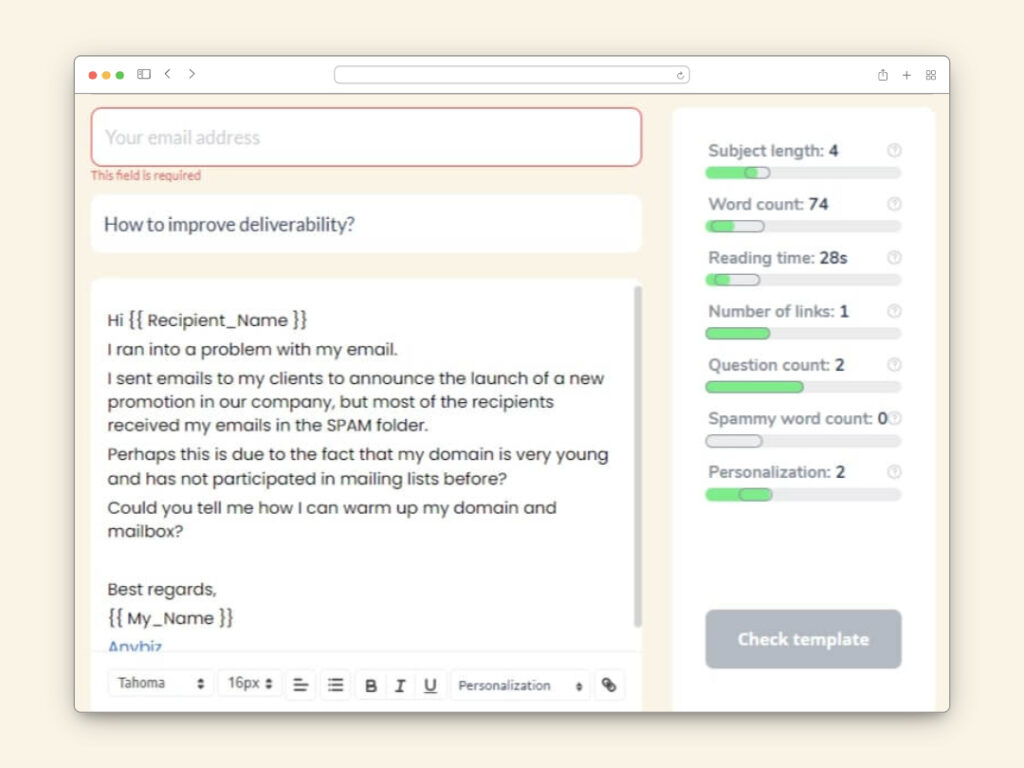Open the Personalization variable dropdown
1024x768 pixels.
[520, 686]
